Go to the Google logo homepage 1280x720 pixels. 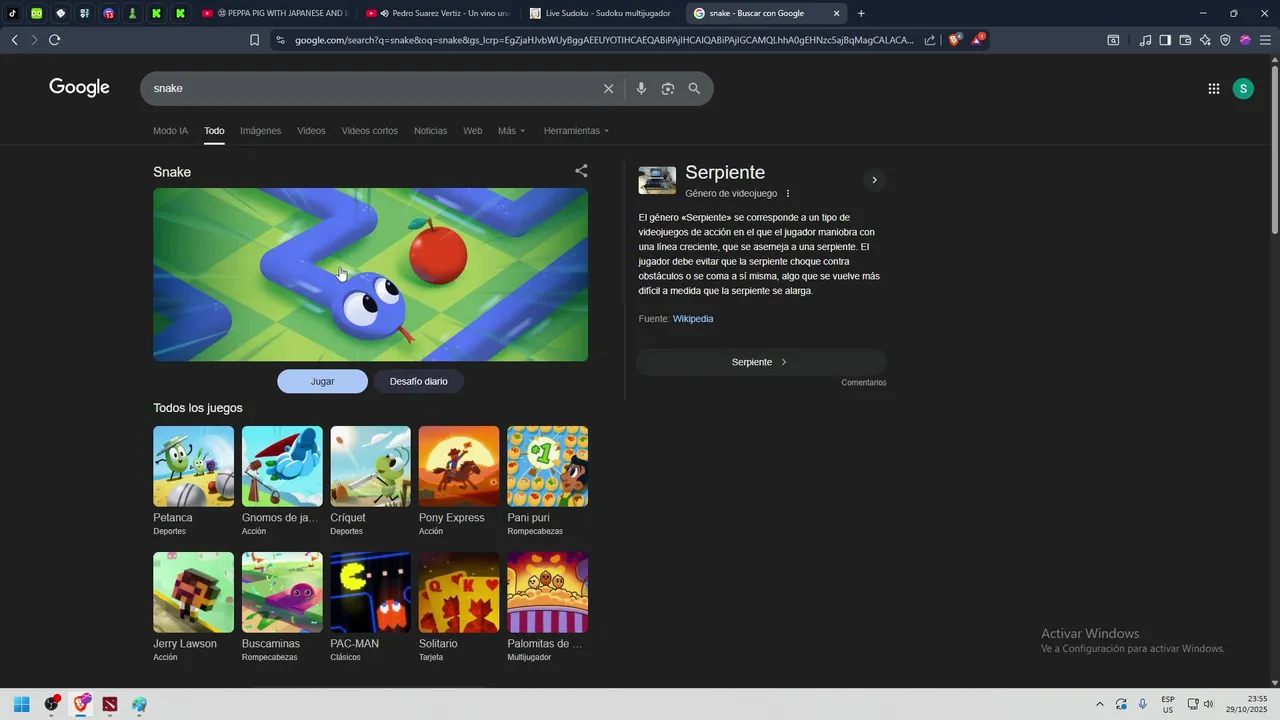point(79,88)
